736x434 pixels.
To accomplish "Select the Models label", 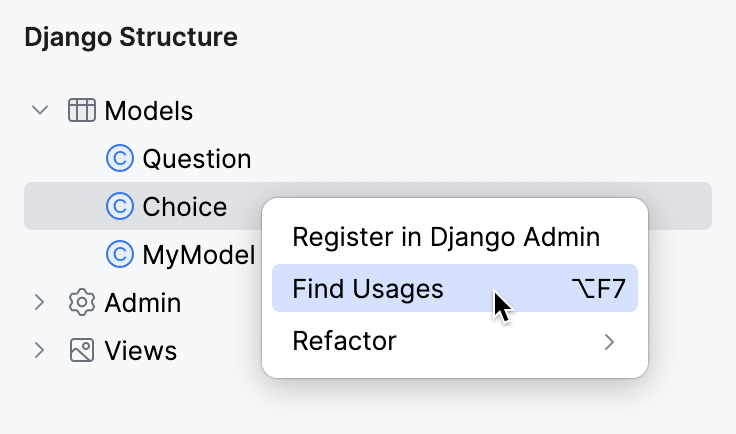I will point(149,110).
